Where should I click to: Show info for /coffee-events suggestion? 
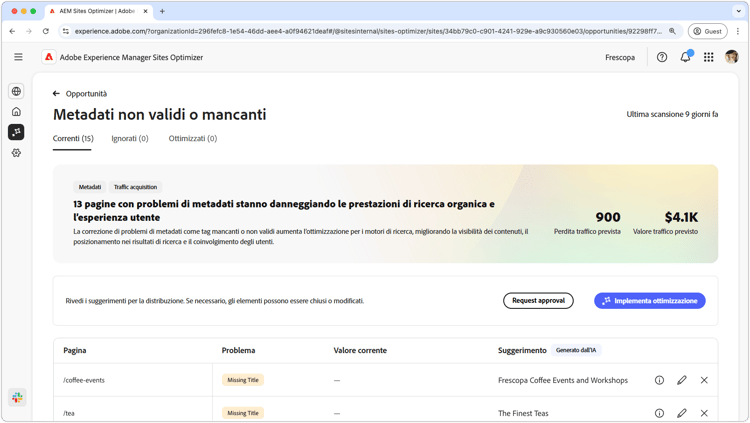(659, 380)
